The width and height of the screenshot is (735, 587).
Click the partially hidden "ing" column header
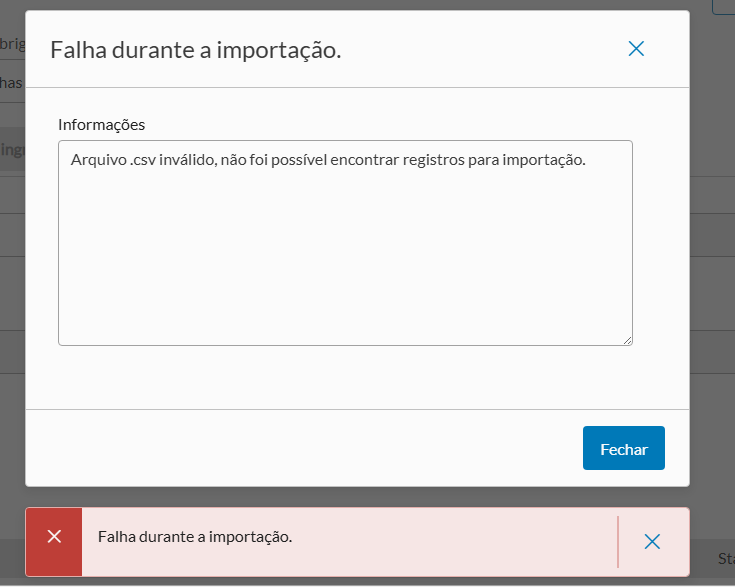click(x=12, y=150)
